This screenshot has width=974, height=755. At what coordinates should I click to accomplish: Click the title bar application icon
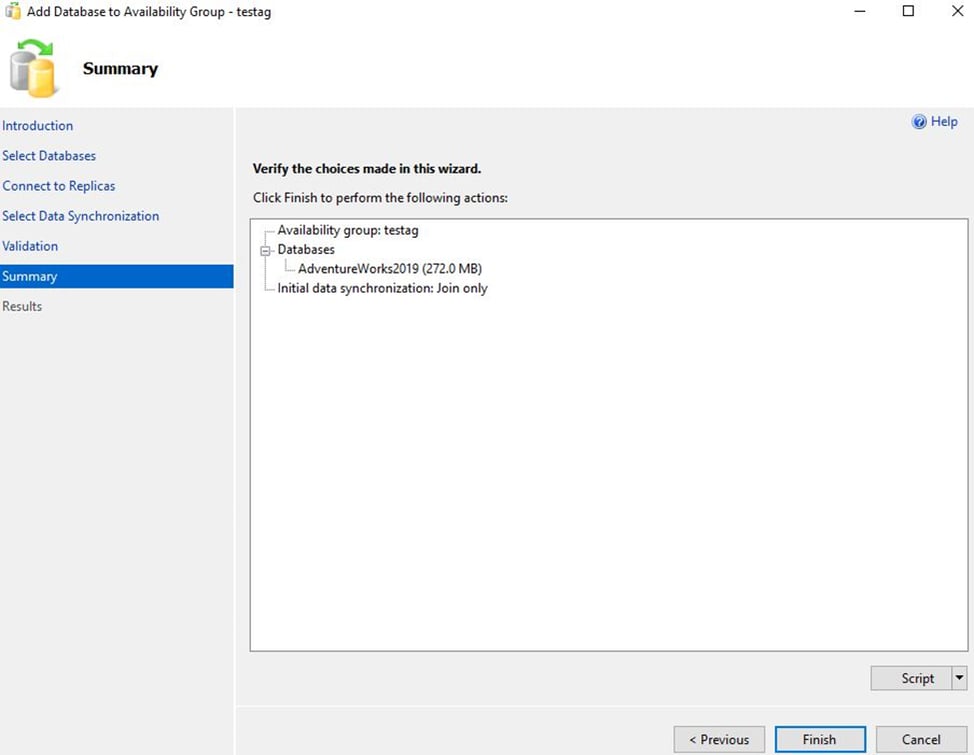coord(12,12)
